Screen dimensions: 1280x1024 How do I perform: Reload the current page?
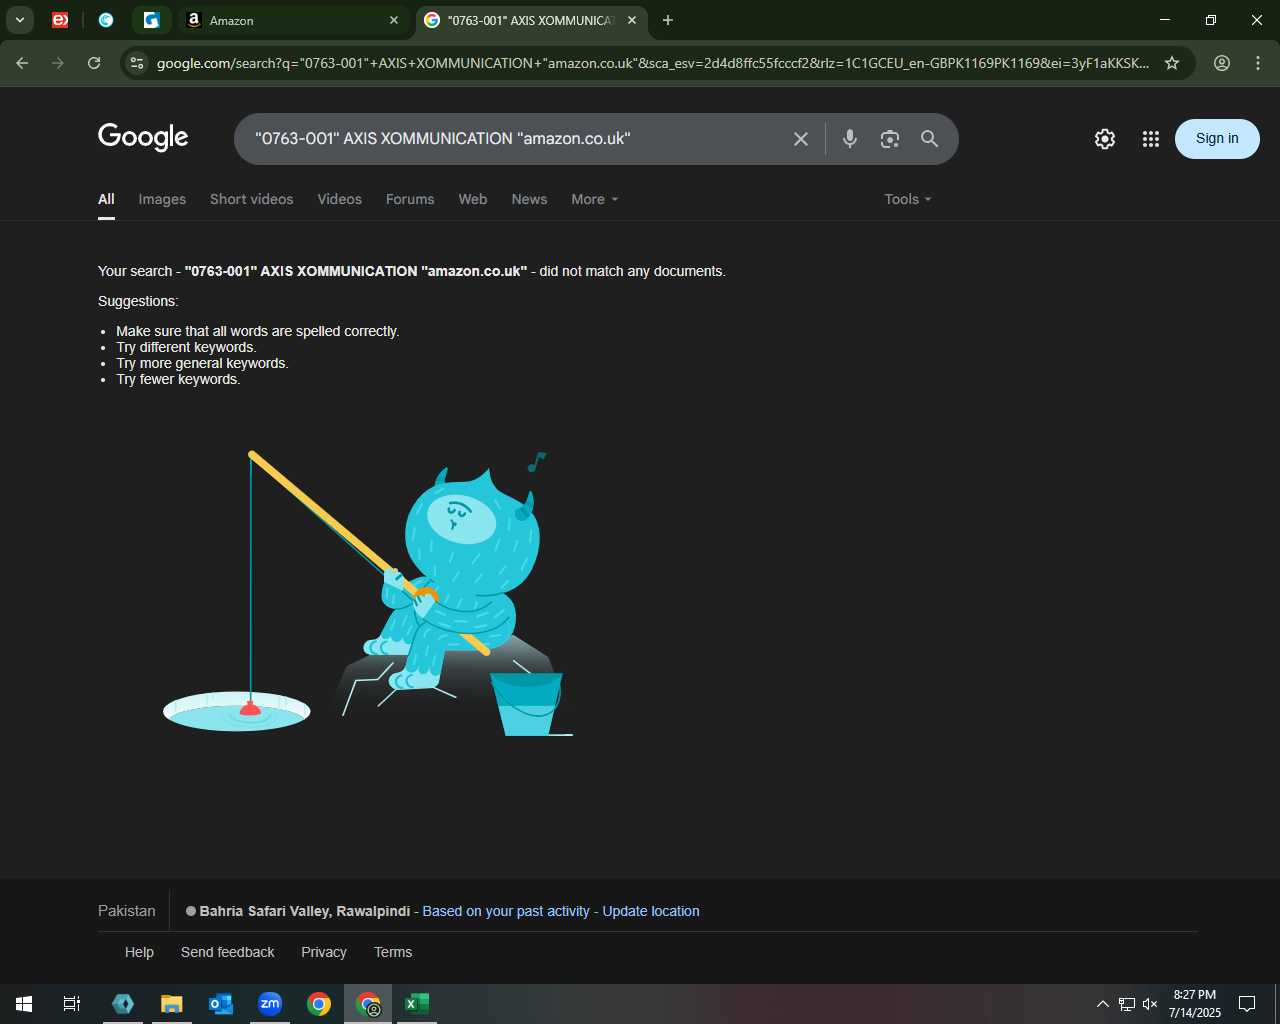pos(94,63)
